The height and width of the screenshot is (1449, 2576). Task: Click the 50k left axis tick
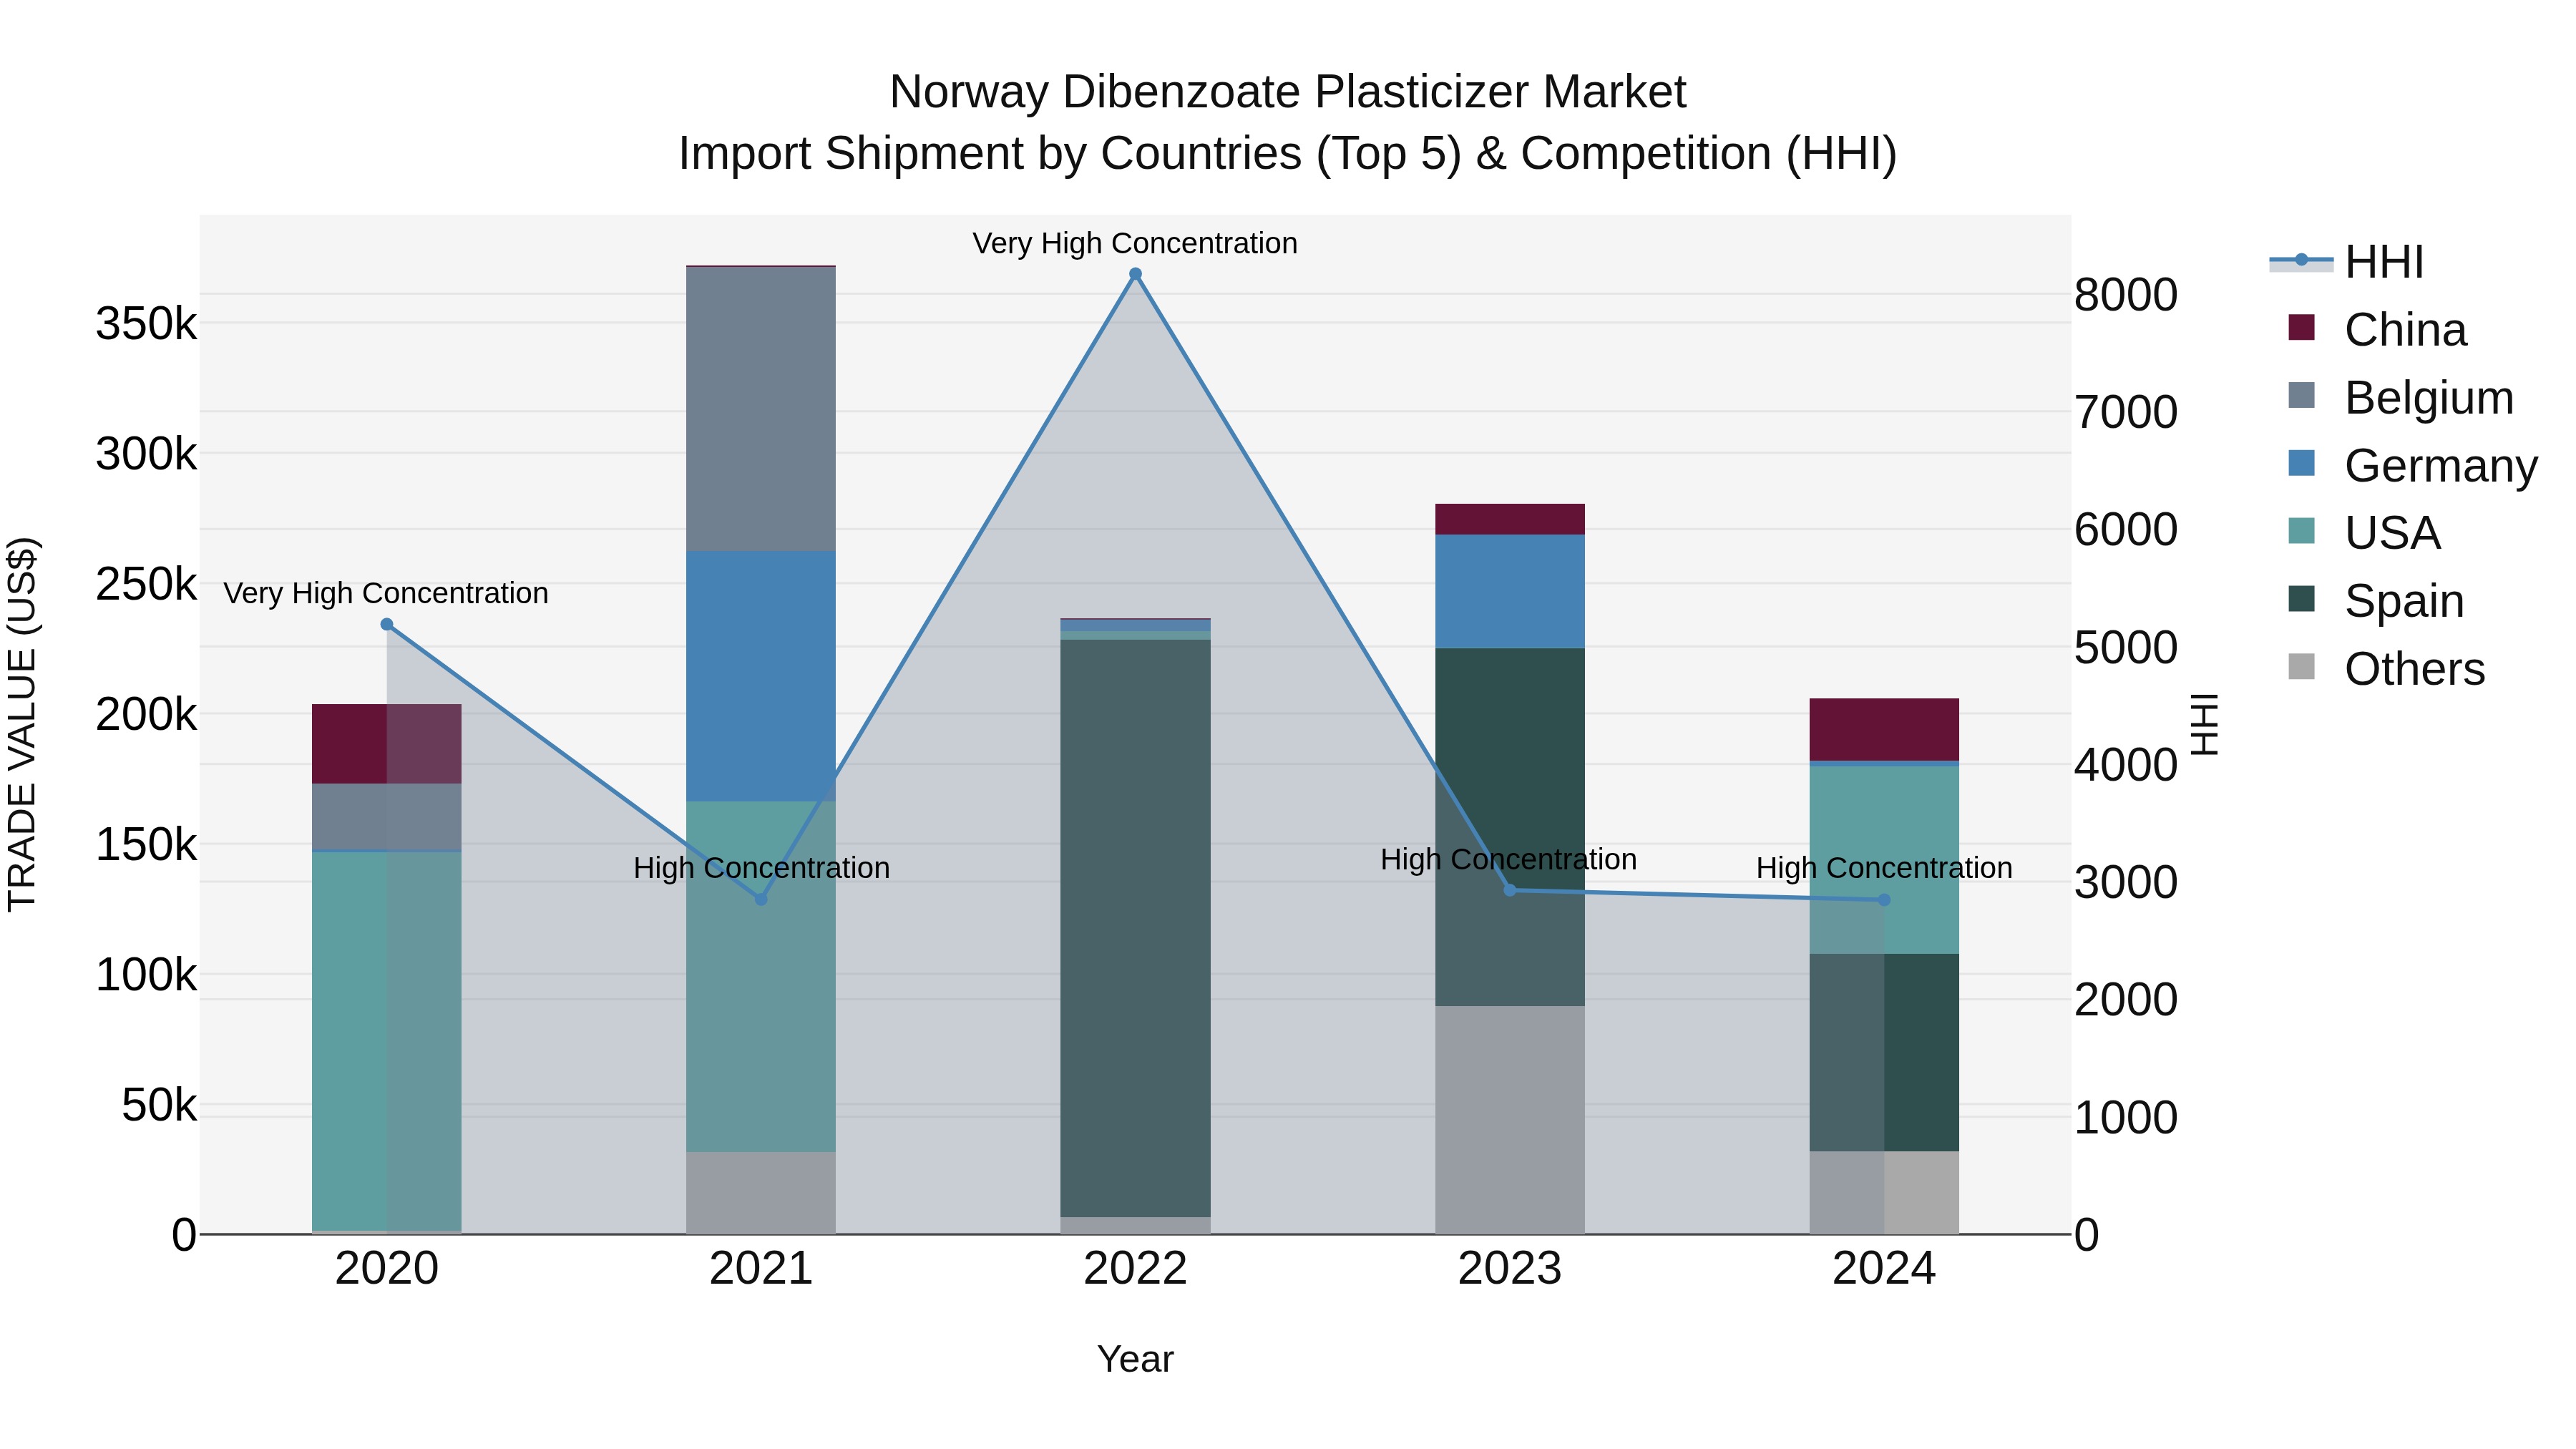[159, 1105]
